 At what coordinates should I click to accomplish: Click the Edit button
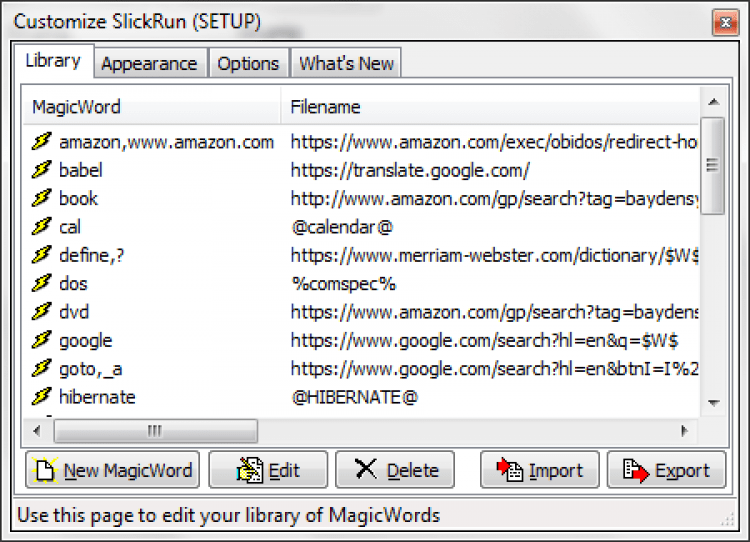click(x=268, y=470)
